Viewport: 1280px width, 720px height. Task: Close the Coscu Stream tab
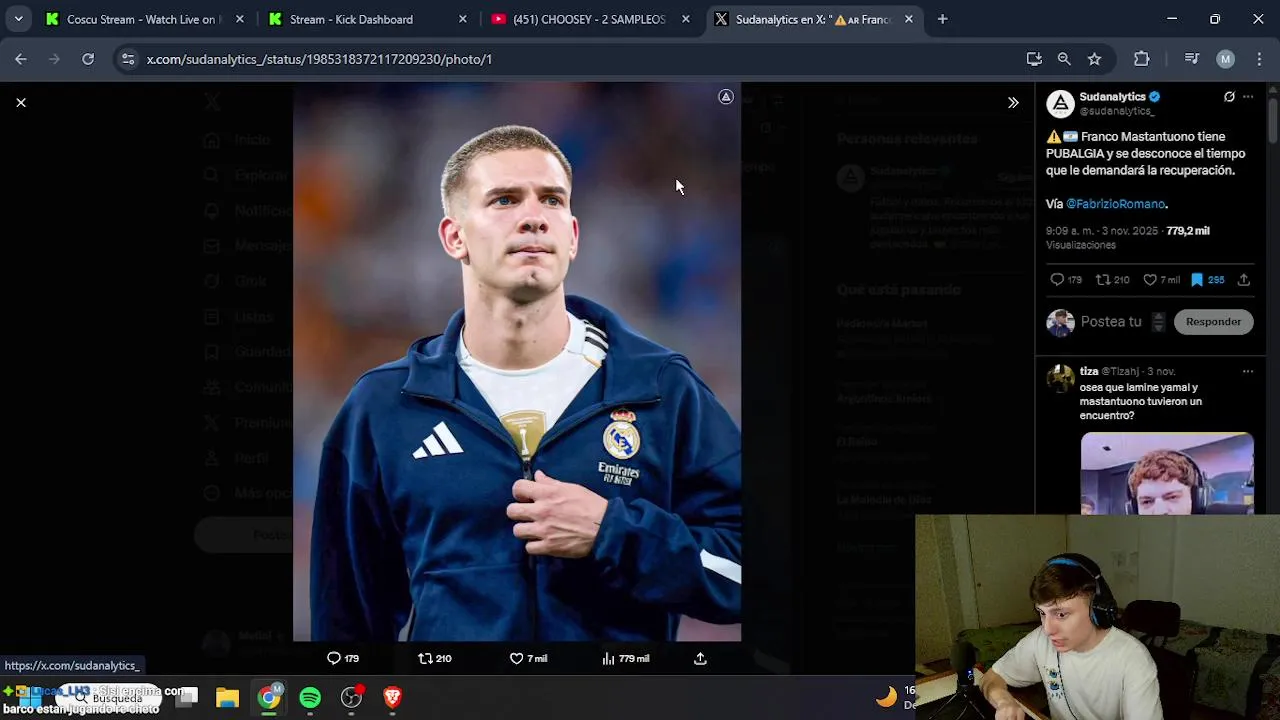[239, 19]
